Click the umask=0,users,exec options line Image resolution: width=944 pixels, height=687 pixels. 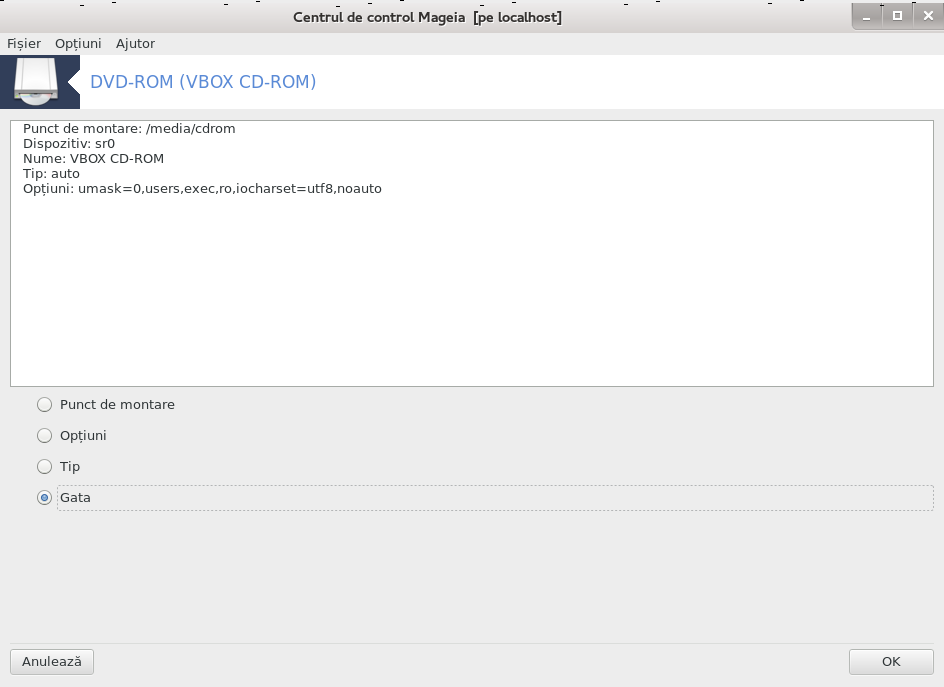[202, 188]
